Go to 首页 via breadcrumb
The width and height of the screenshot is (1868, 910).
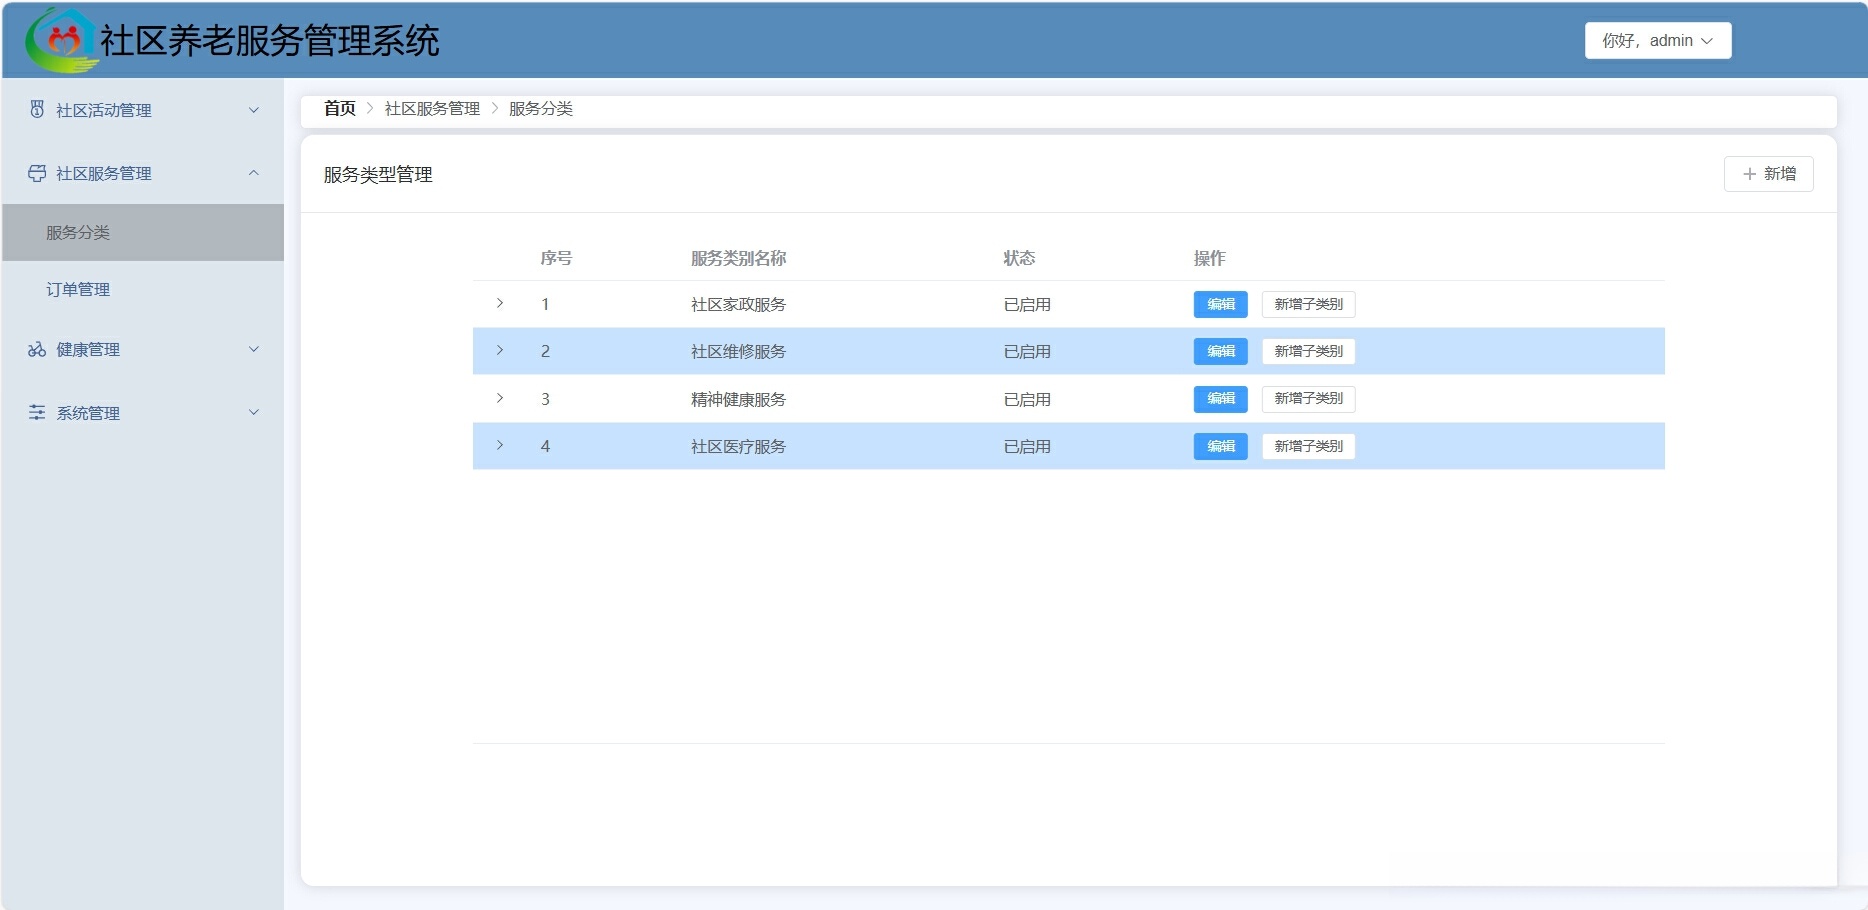click(x=340, y=108)
